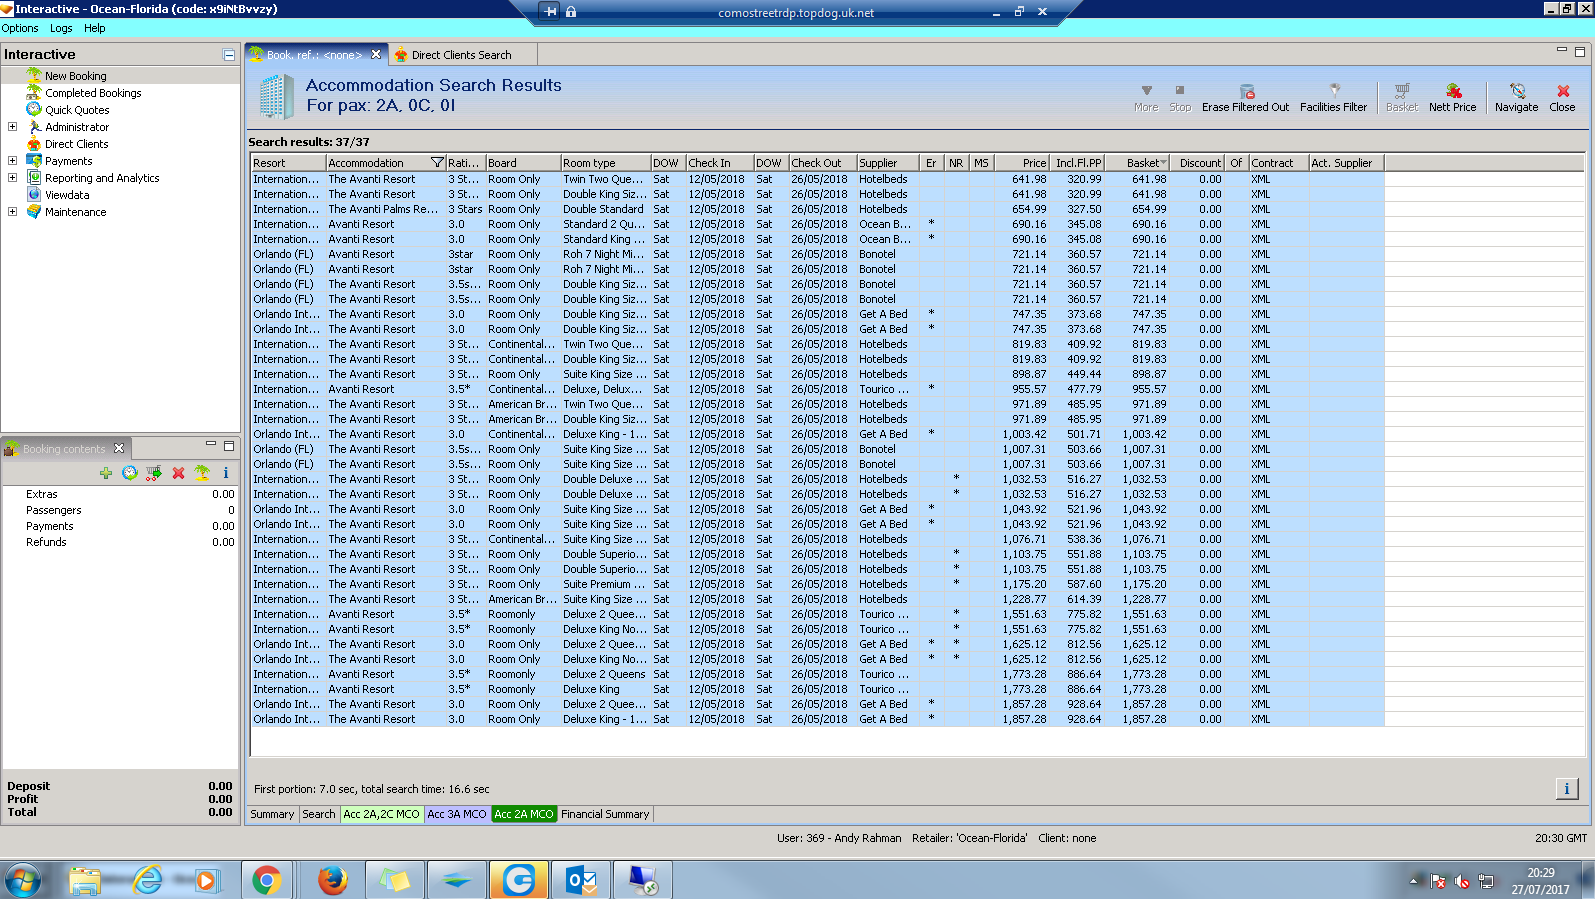The height and width of the screenshot is (899, 1595).
Task: Click the Stop search toolbar icon
Action: coord(1180,97)
